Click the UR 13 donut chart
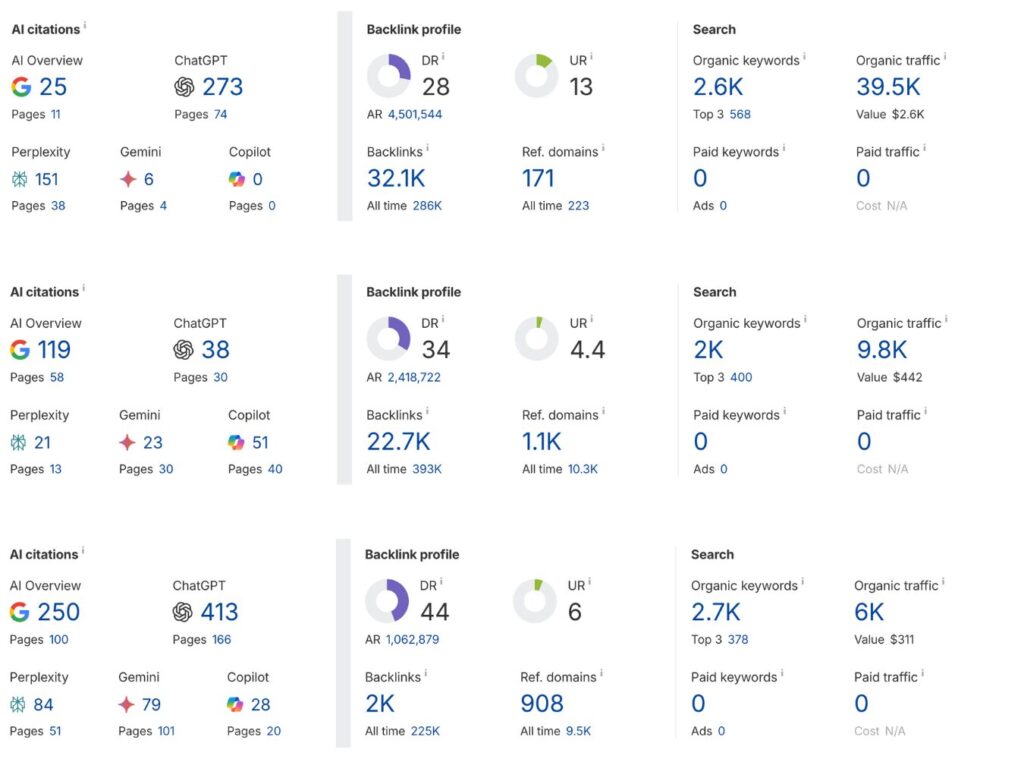The width and height of the screenshot is (1024, 759). 536,75
